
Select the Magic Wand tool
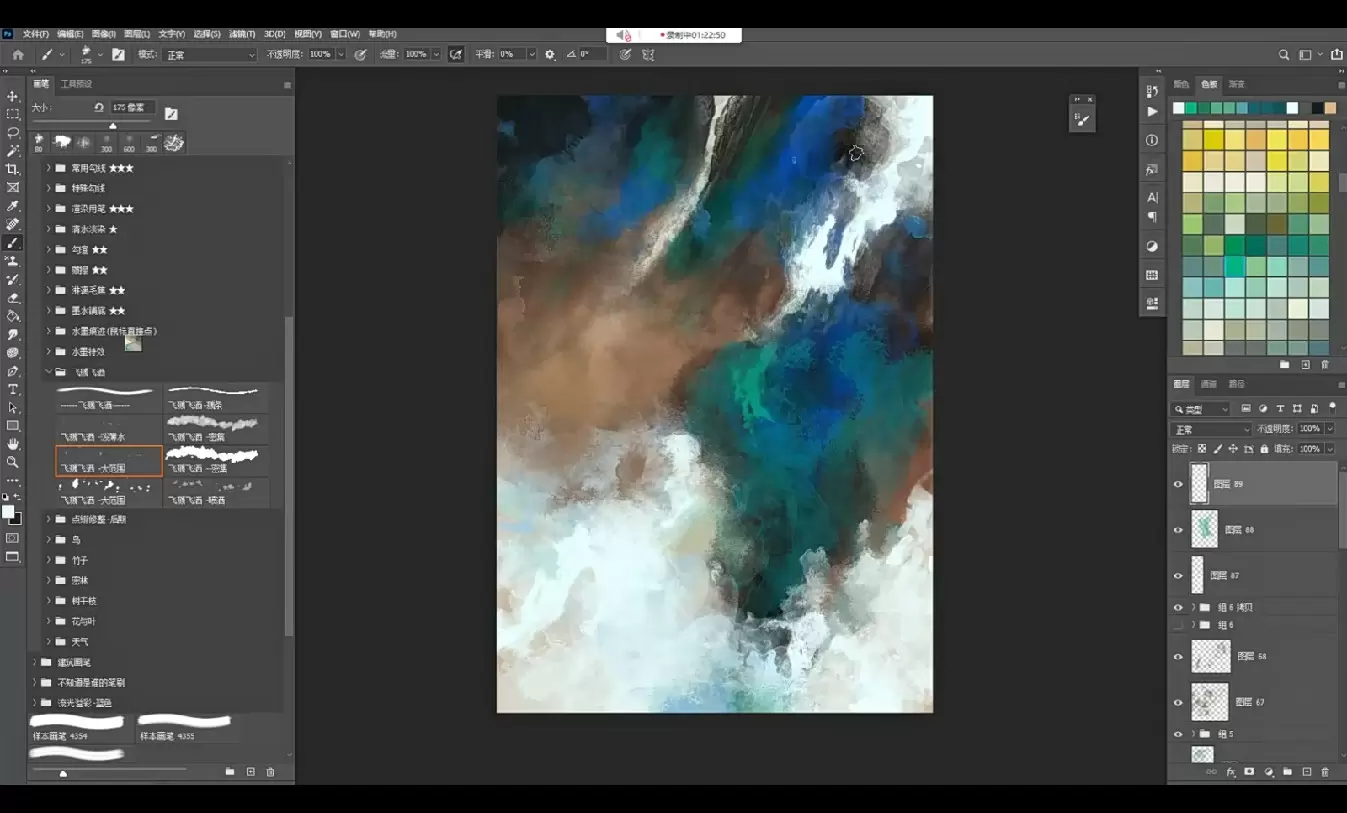13,151
